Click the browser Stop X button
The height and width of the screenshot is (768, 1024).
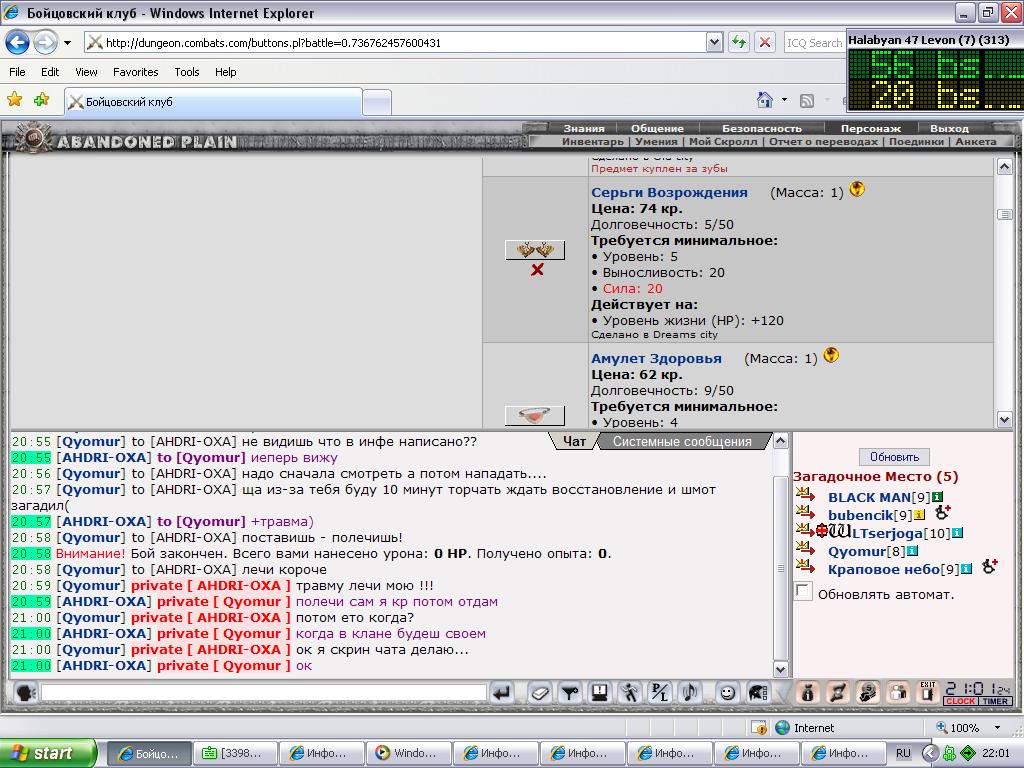click(x=764, y=42)
